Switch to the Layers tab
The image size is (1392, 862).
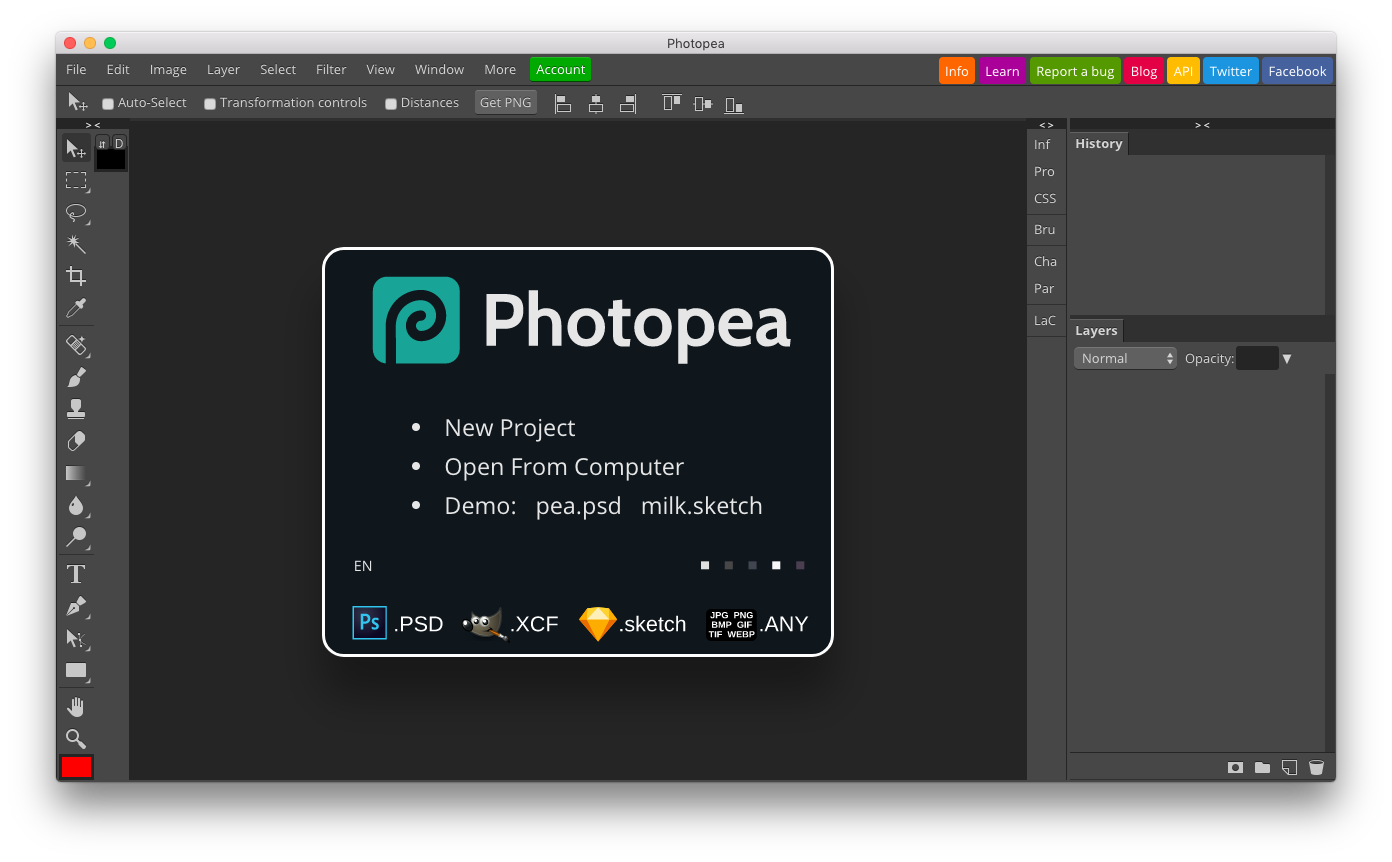(1096, 331)
